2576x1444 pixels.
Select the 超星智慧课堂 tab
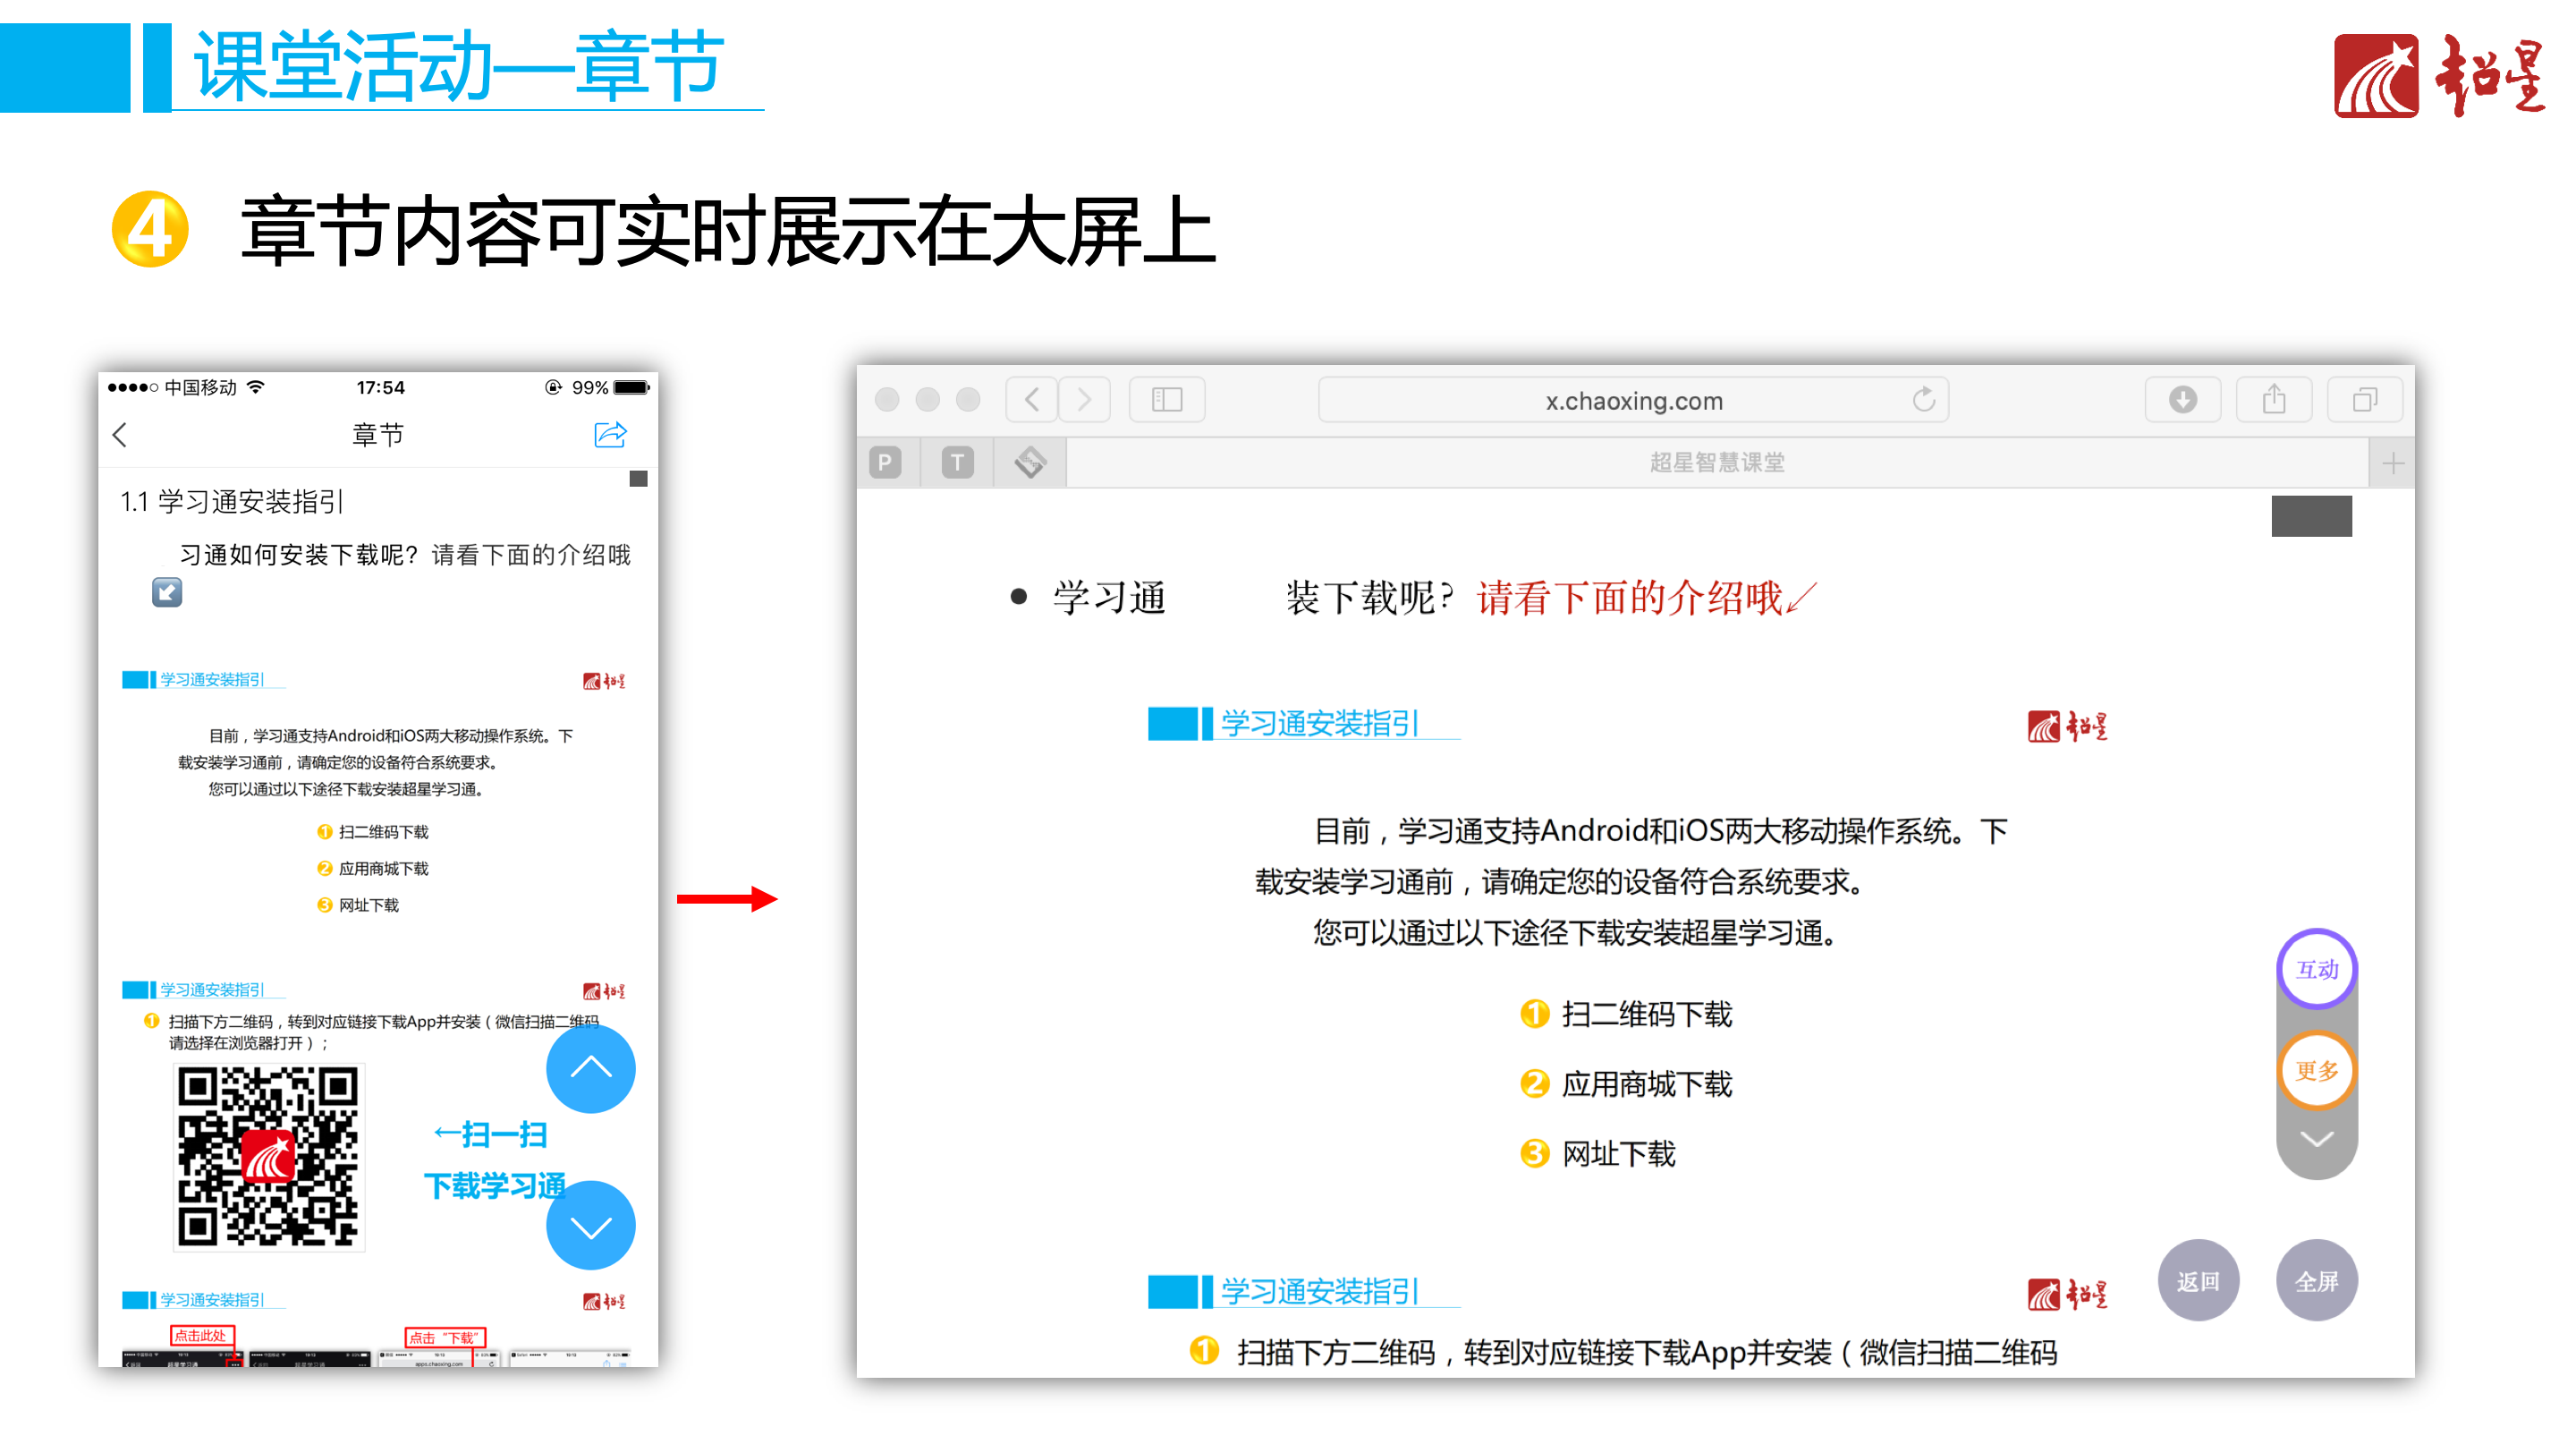tap(1716, 462)
